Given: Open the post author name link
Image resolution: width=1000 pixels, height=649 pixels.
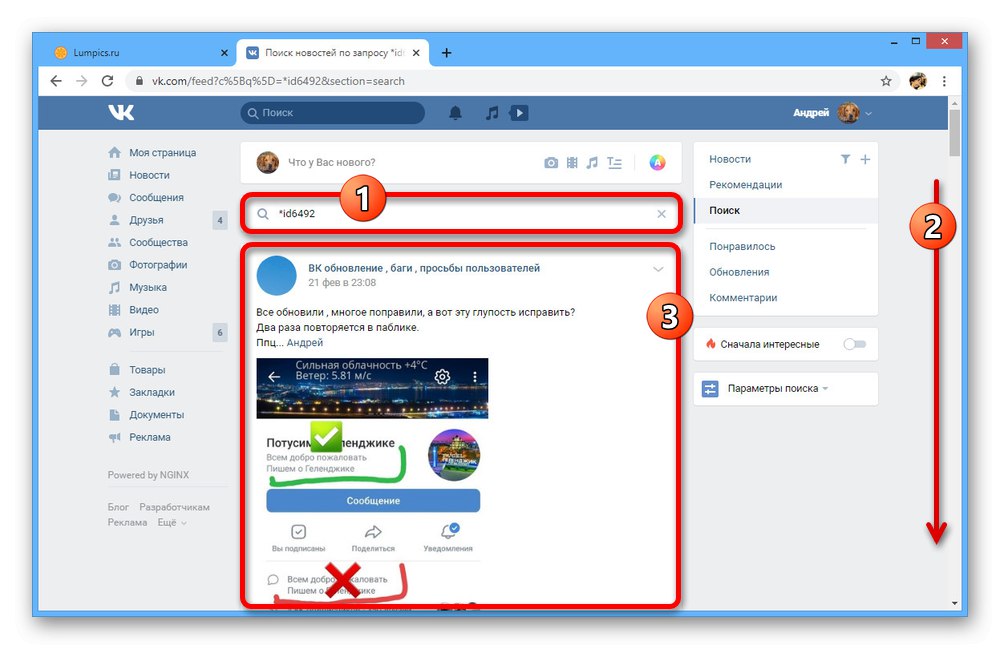Looking at the screenshot, I should 424,268.
